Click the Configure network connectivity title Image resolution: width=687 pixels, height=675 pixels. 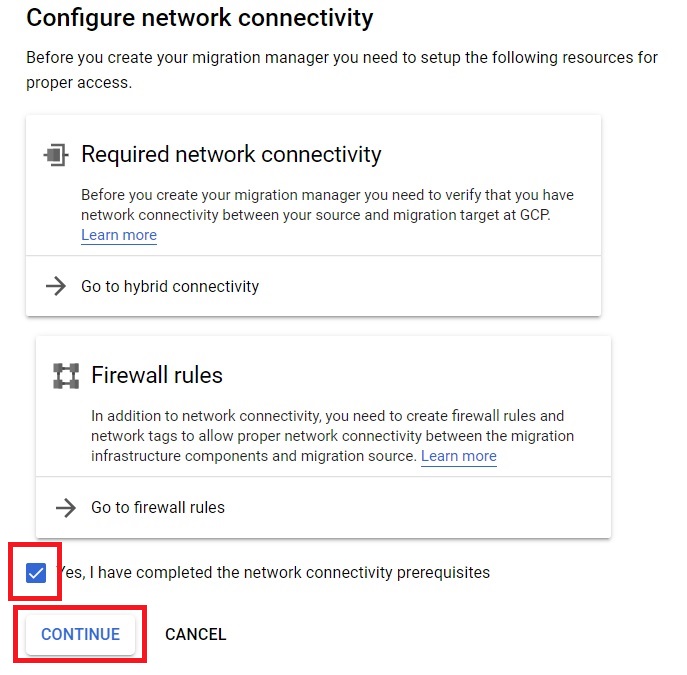[x=200, y=18]
